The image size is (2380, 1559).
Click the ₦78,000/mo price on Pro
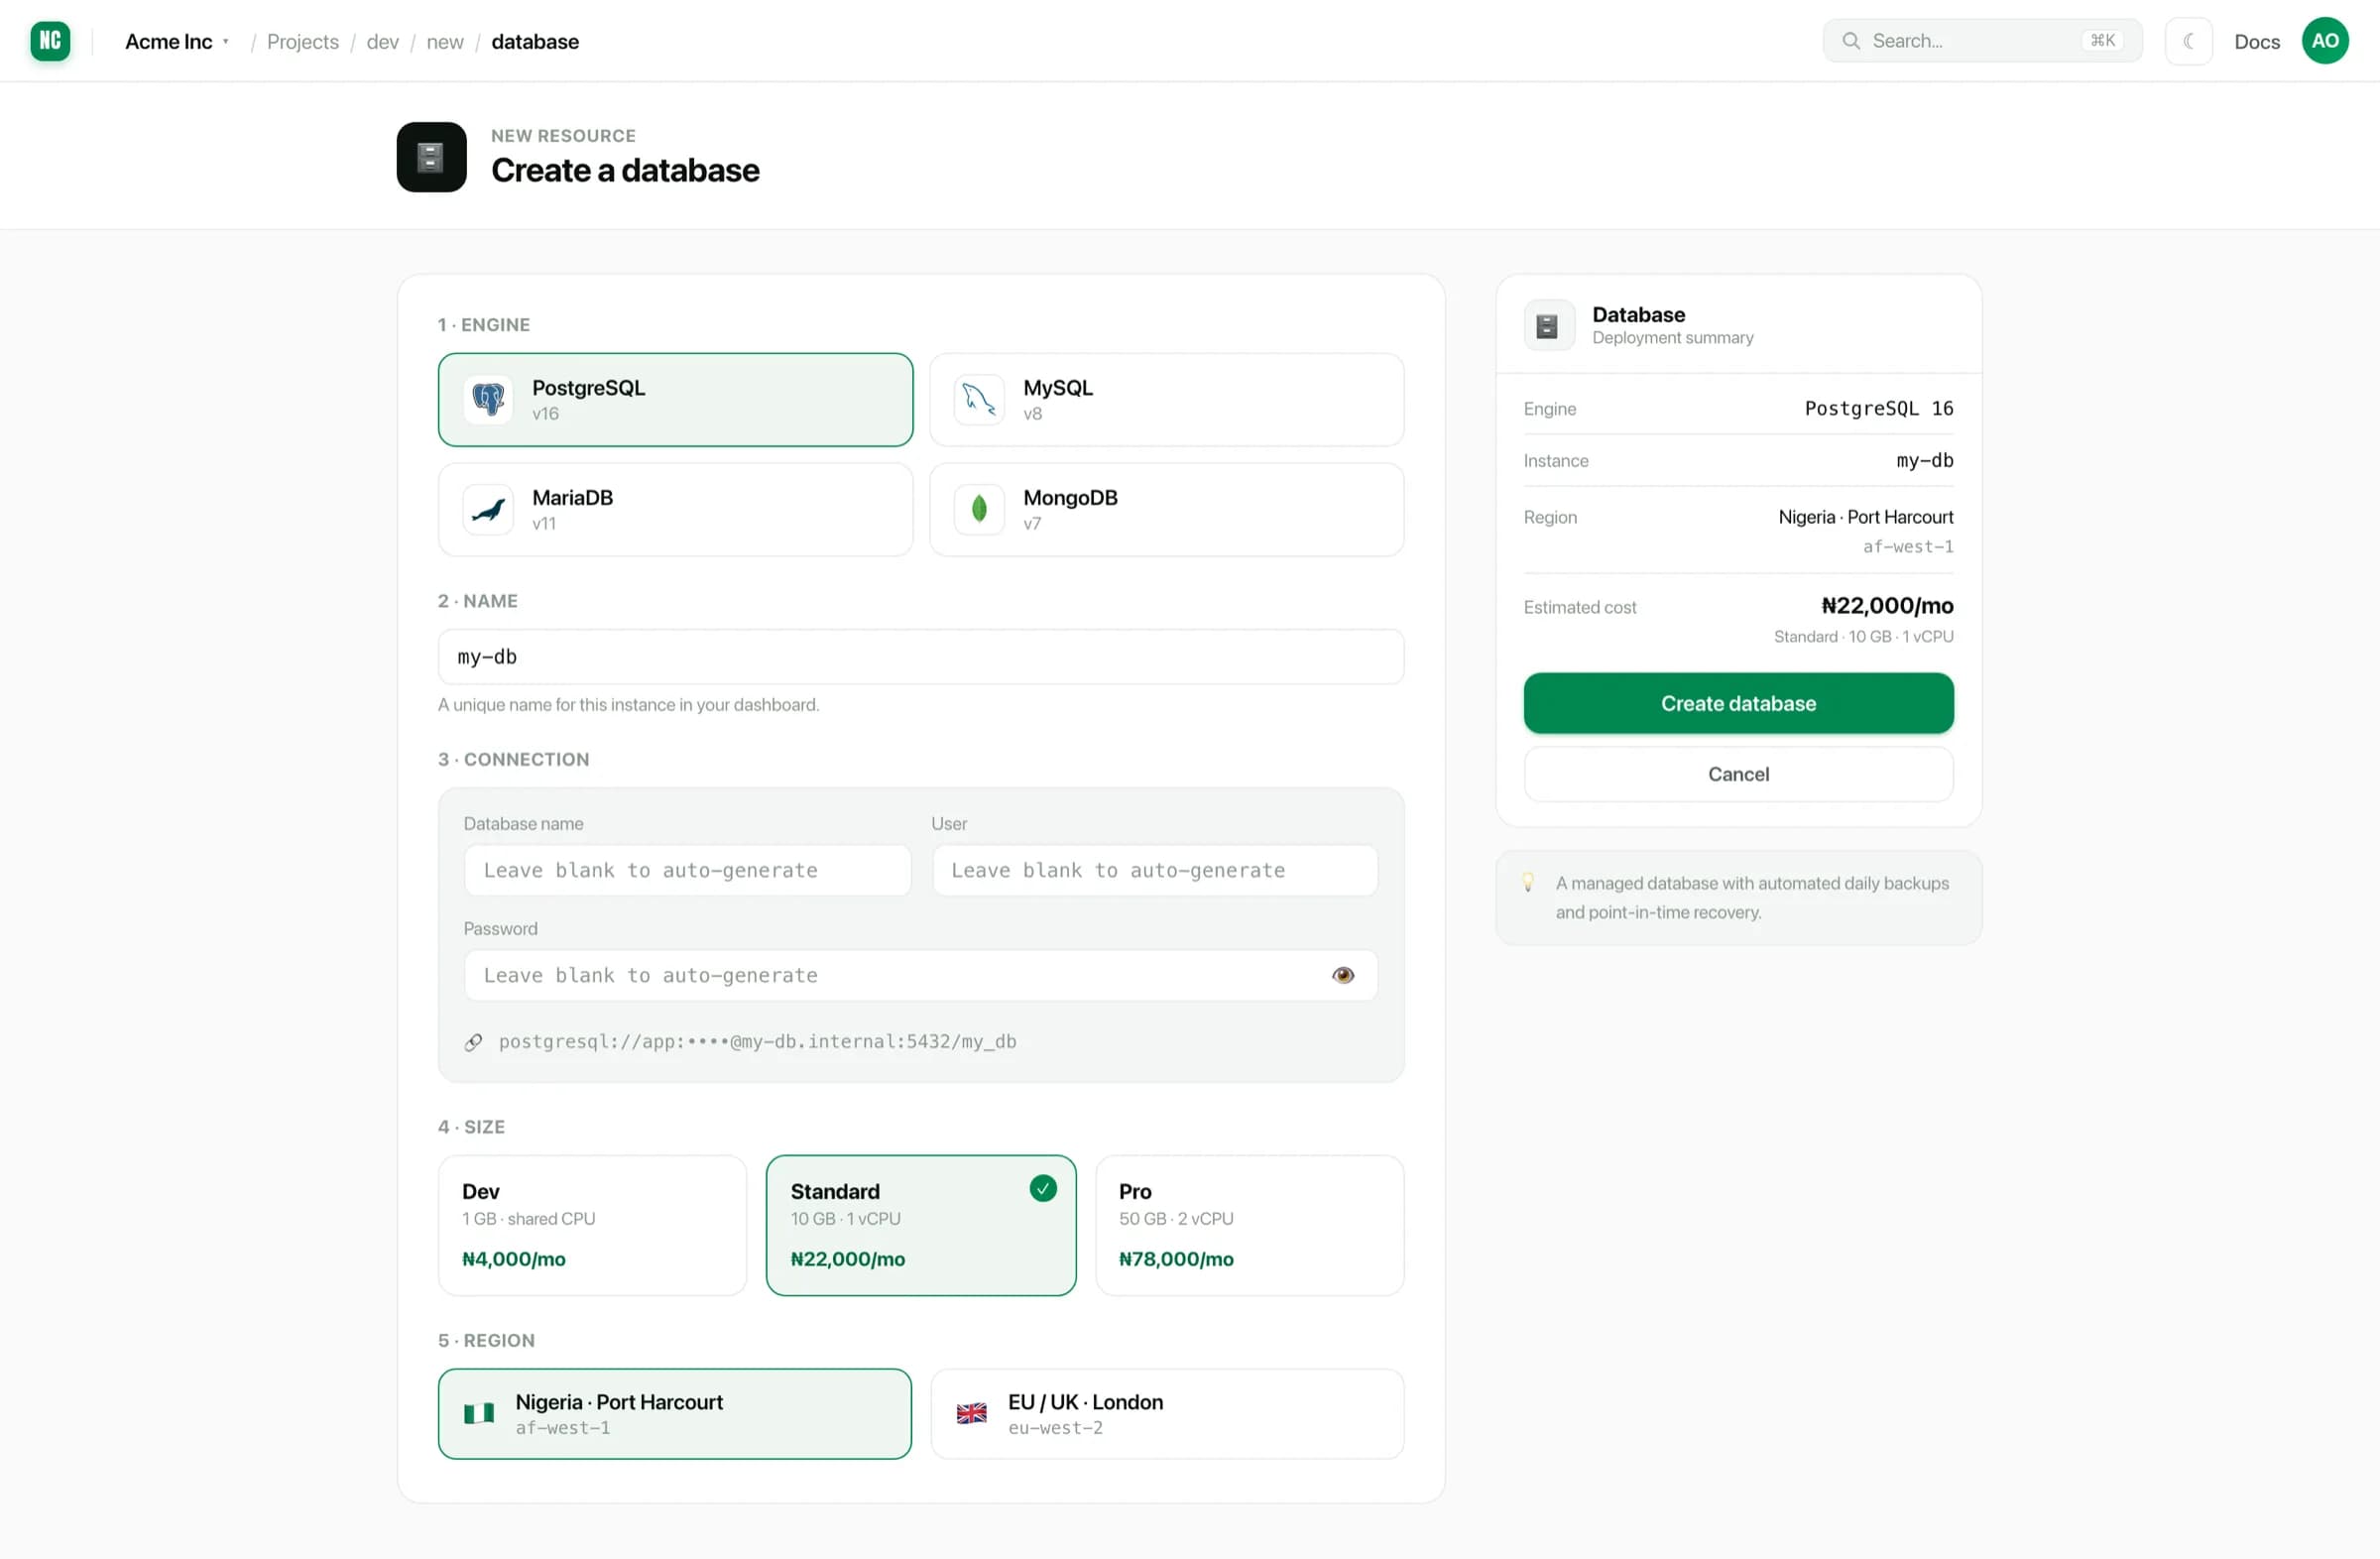pos(1176,1259)
